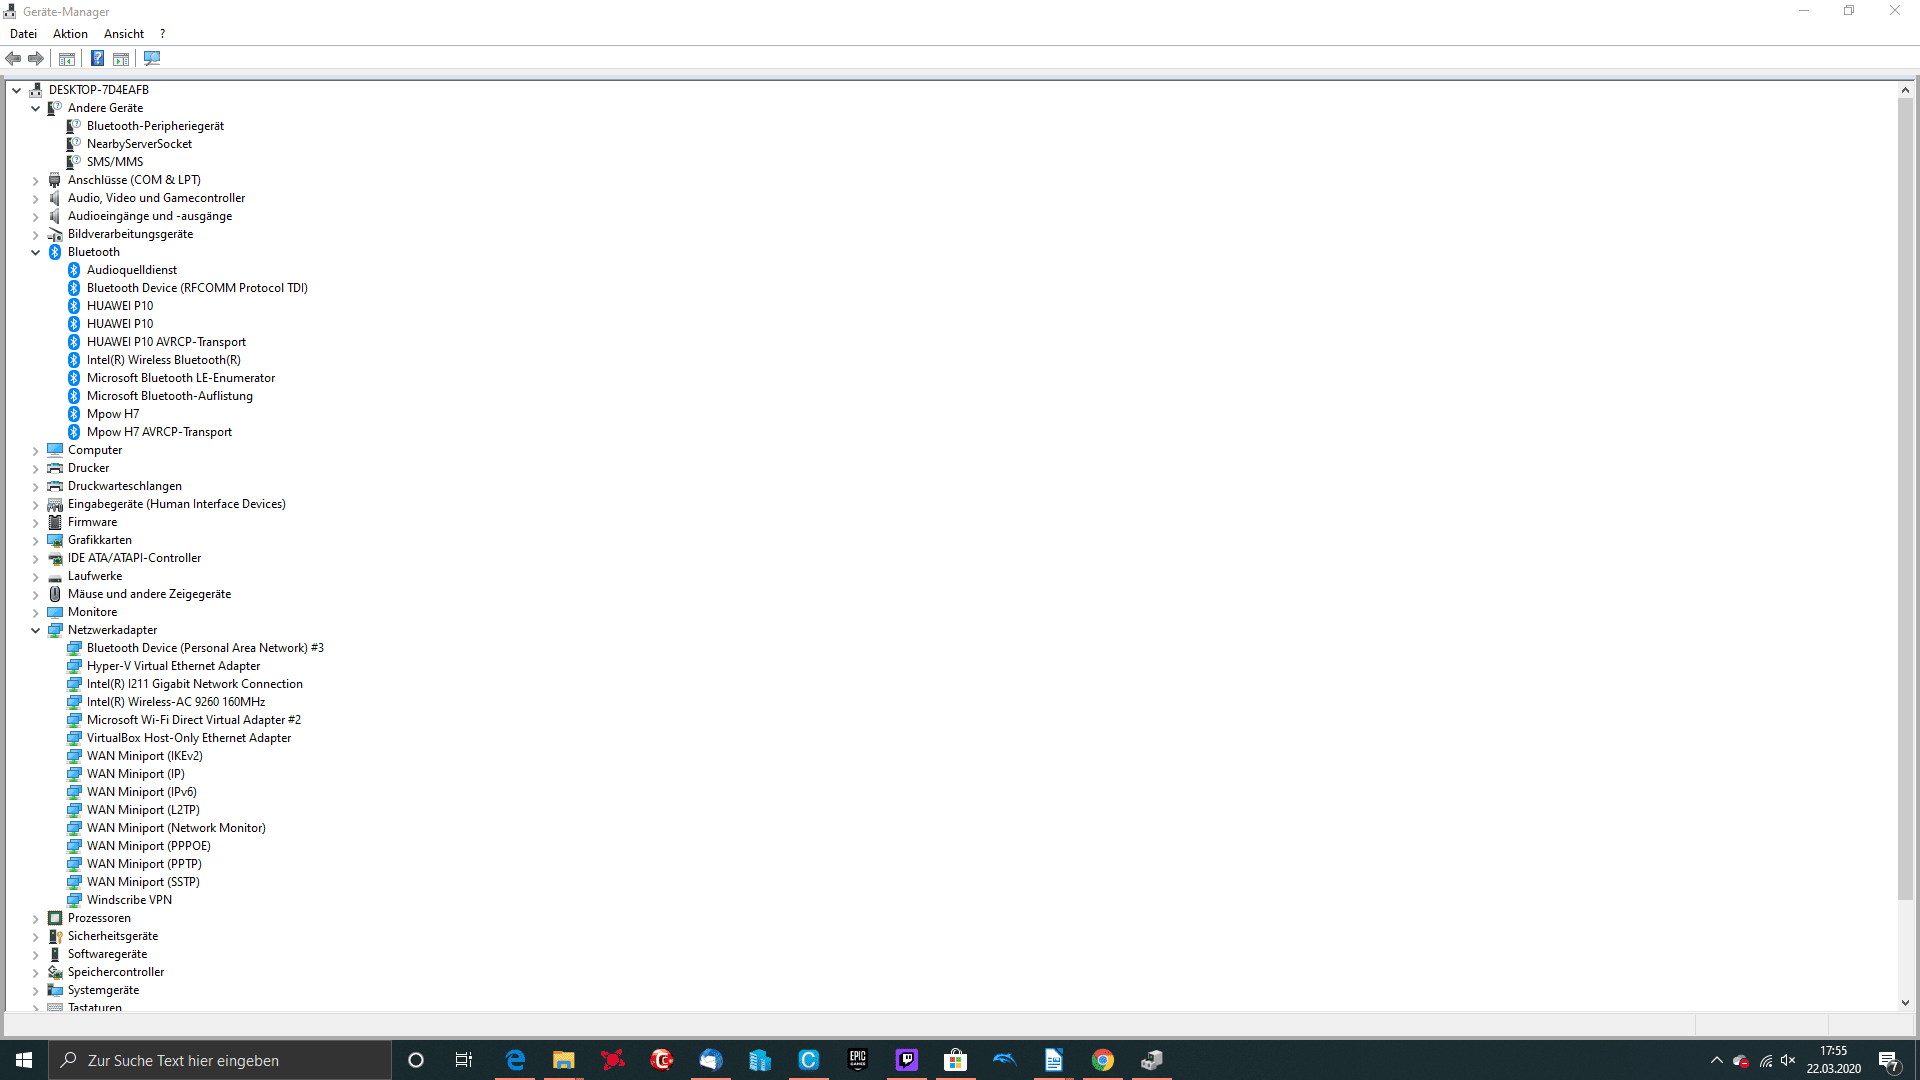1920x1080 pixels.
Task: Open Thunderbird mail from the taskbar
Action: 711,1060
